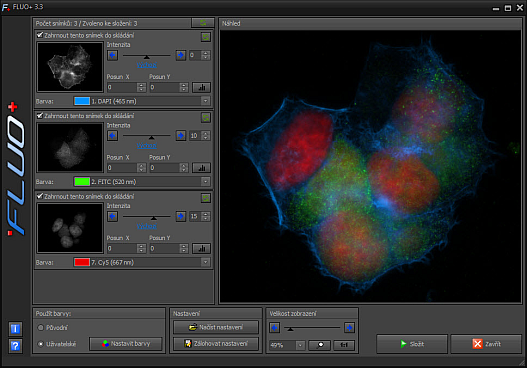This screenshot has height=368, width=527.
Task: Click the "Výchozí" link under the FITC intensity
Action: point(147,146)
